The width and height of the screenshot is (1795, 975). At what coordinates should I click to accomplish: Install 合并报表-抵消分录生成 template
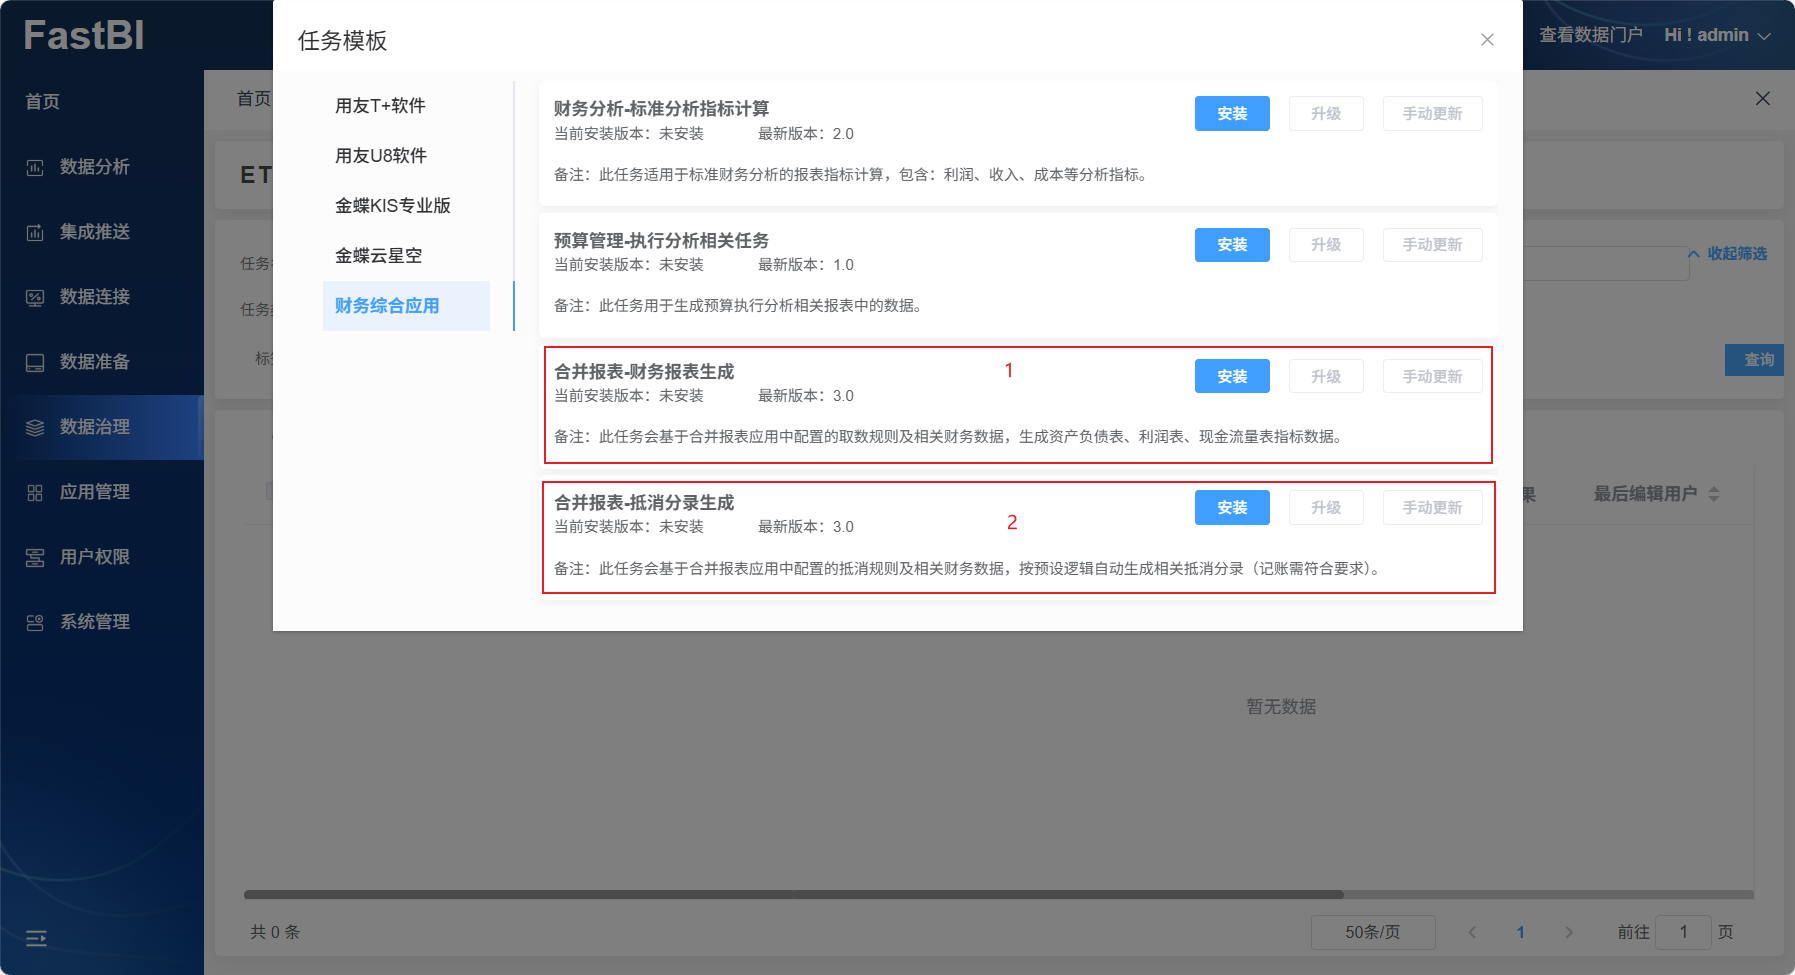tap(1231, 508)
